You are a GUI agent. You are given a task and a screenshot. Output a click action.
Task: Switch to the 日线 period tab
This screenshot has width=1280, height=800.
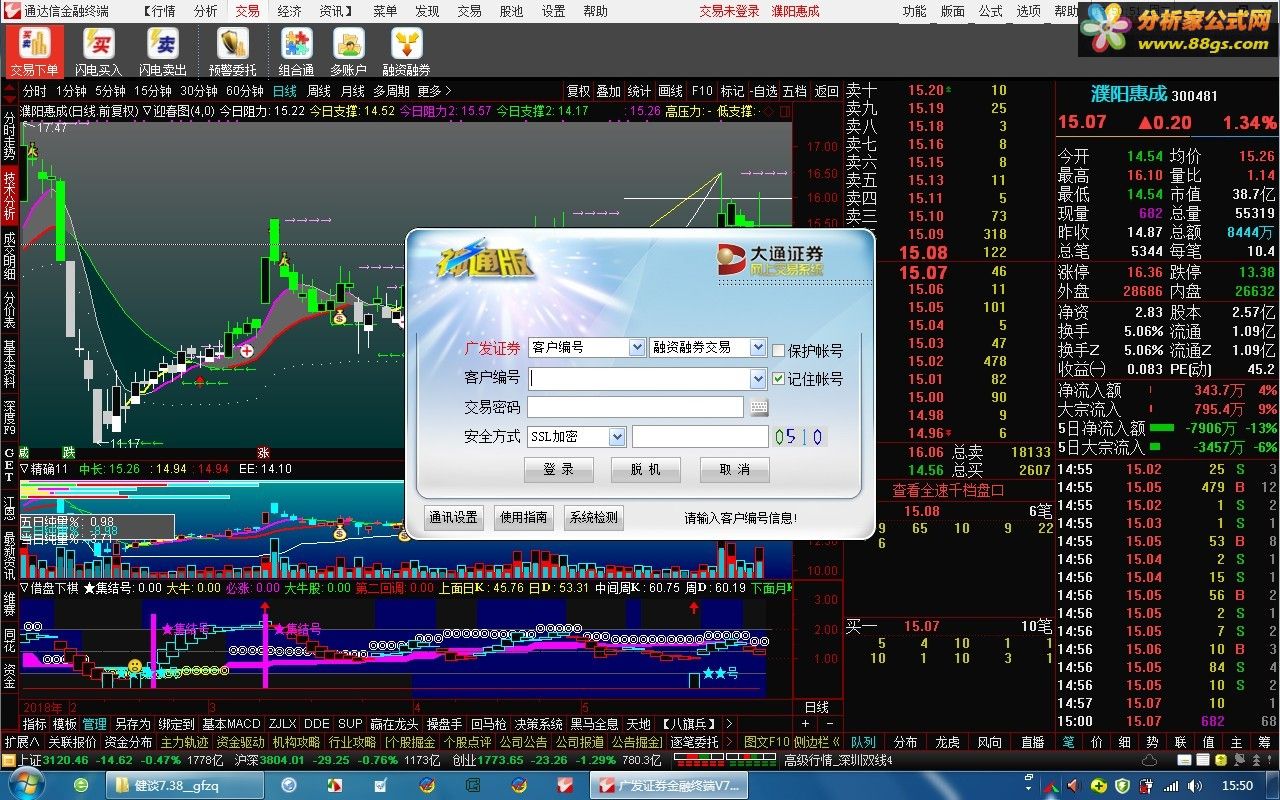pos(285,91)
